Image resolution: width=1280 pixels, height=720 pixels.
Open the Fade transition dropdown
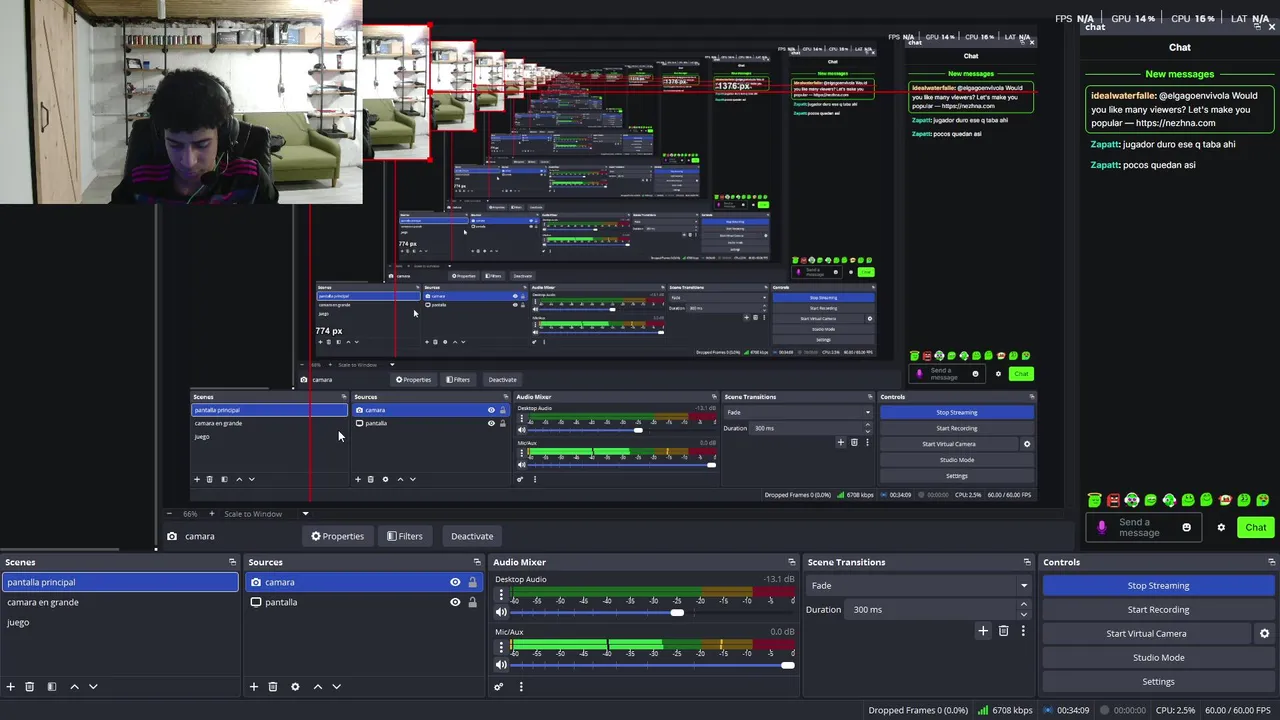pos(920,586)
